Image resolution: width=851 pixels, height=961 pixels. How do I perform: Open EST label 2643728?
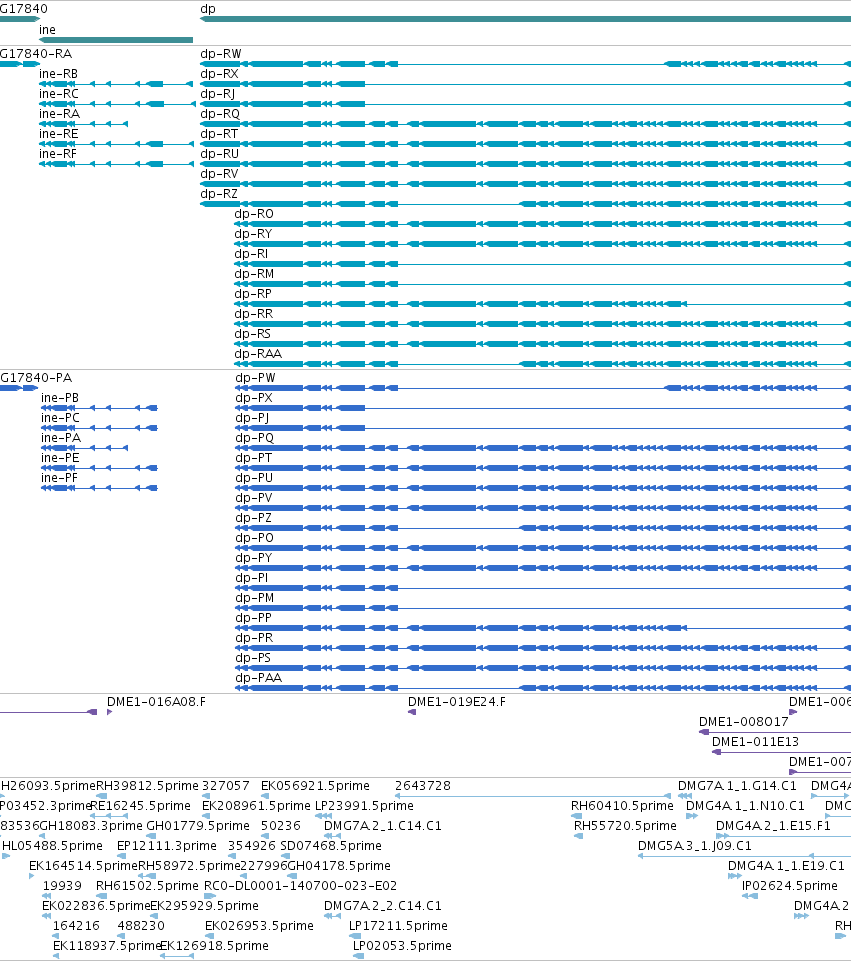[x=423, y=786]
